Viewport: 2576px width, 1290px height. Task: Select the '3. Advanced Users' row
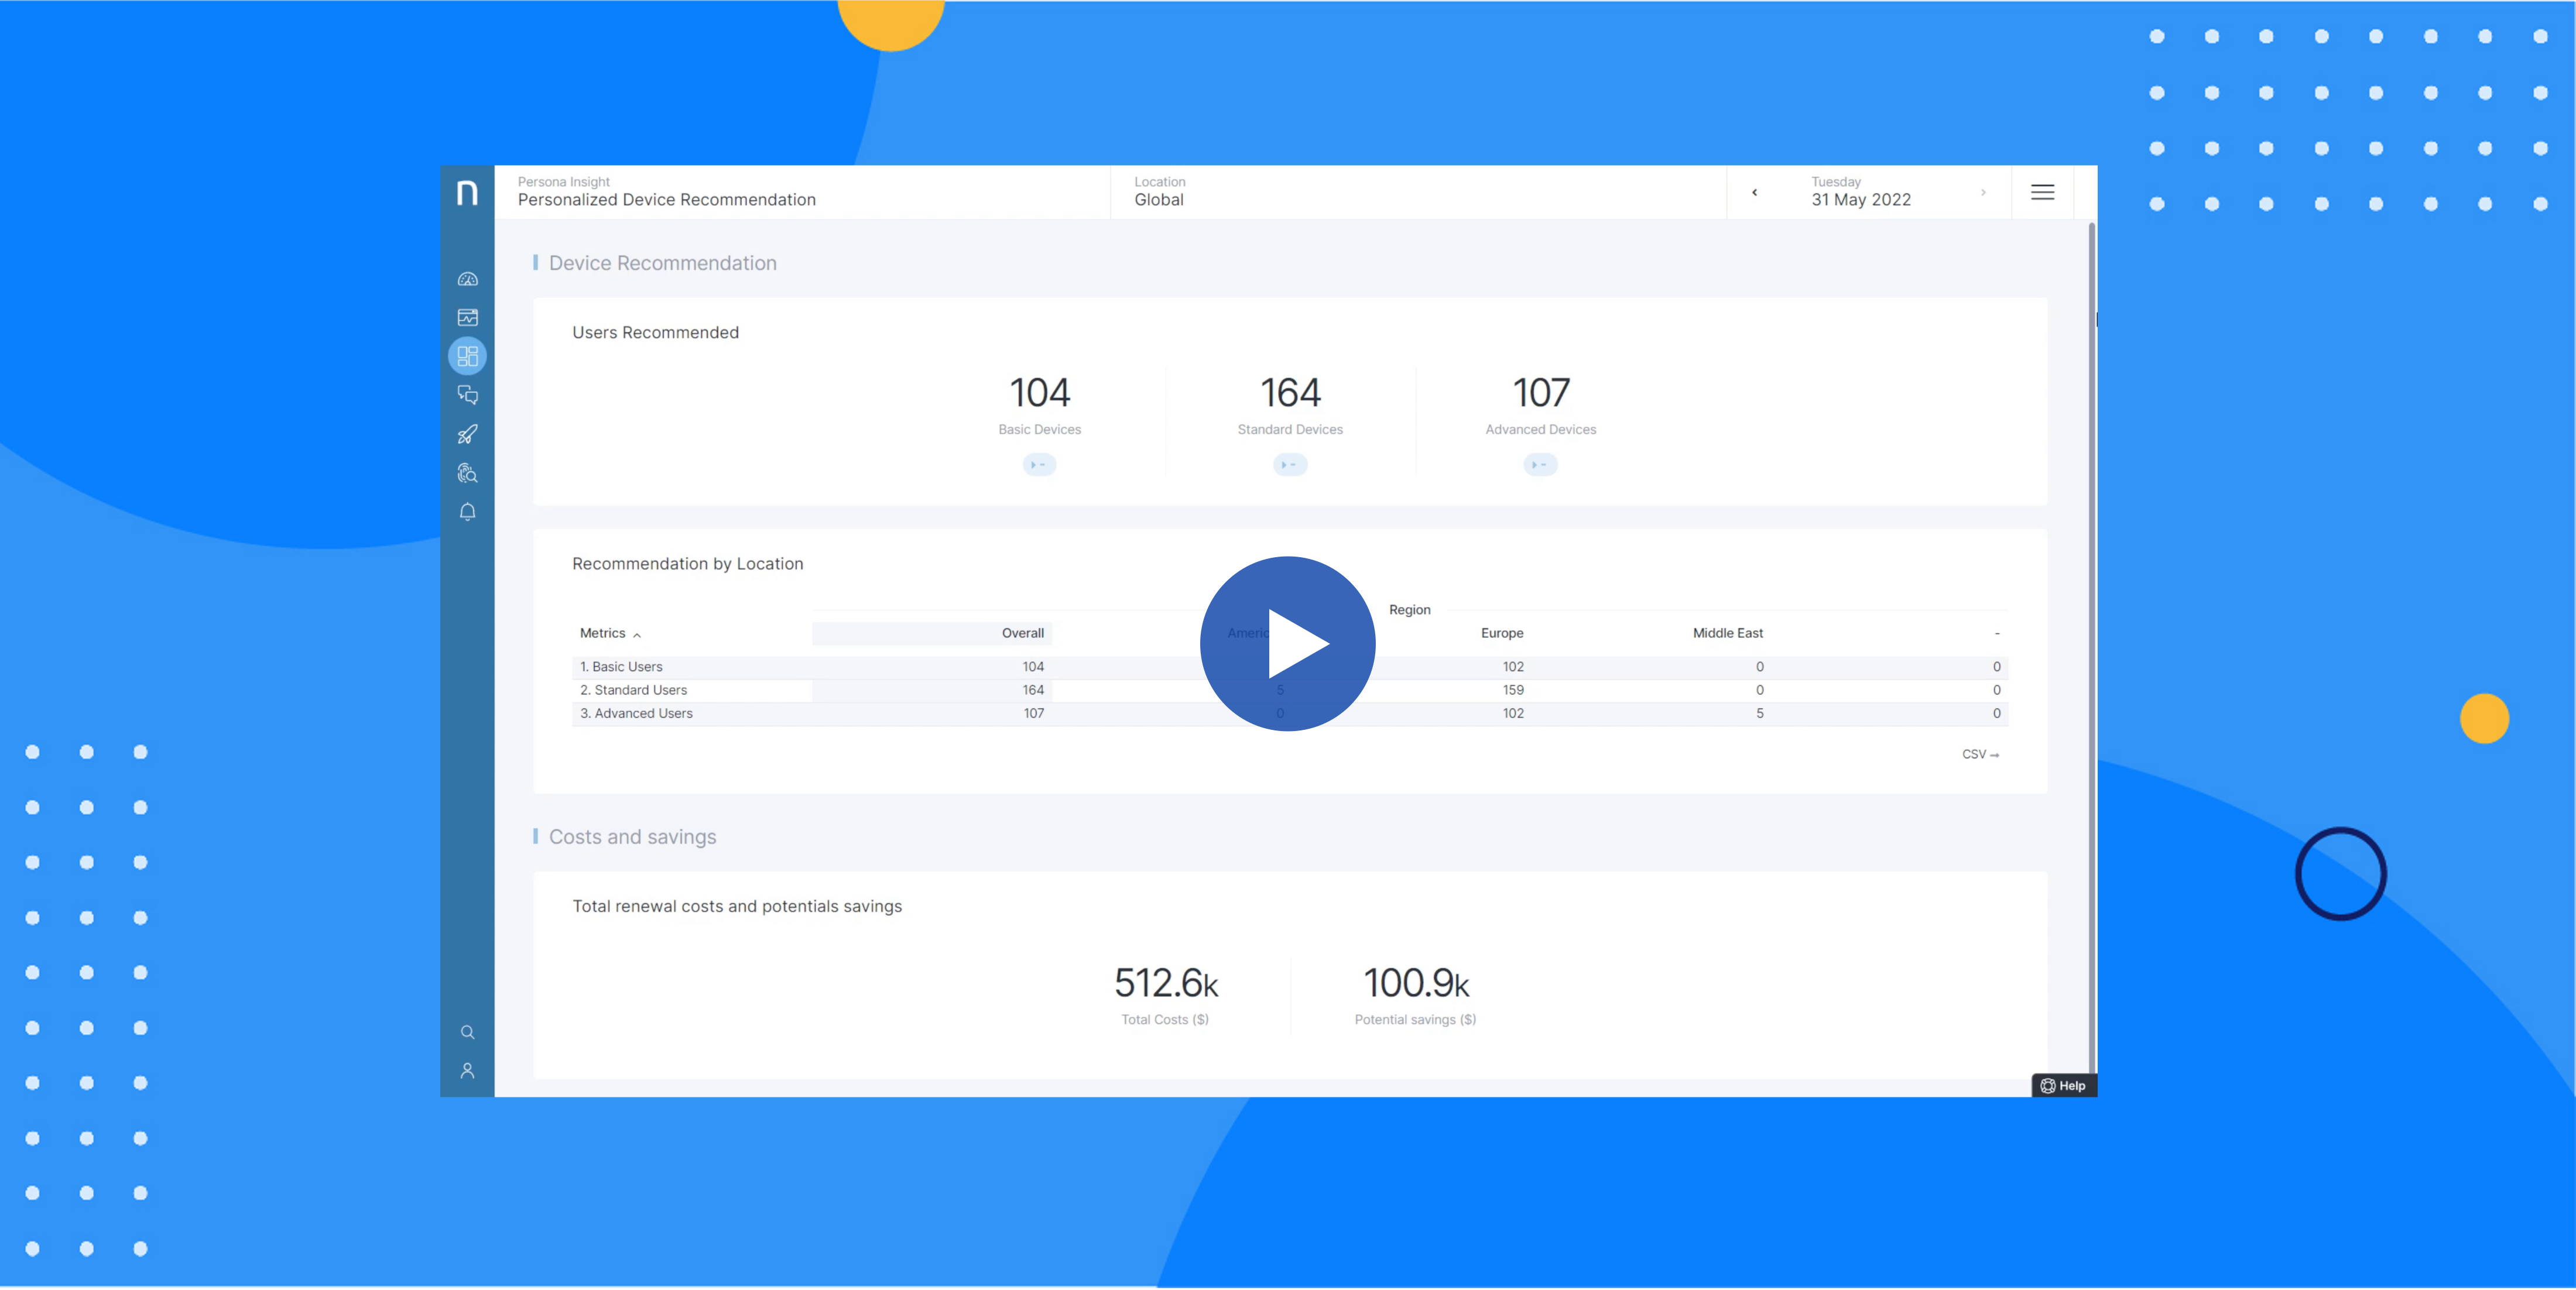(1290, 713)
